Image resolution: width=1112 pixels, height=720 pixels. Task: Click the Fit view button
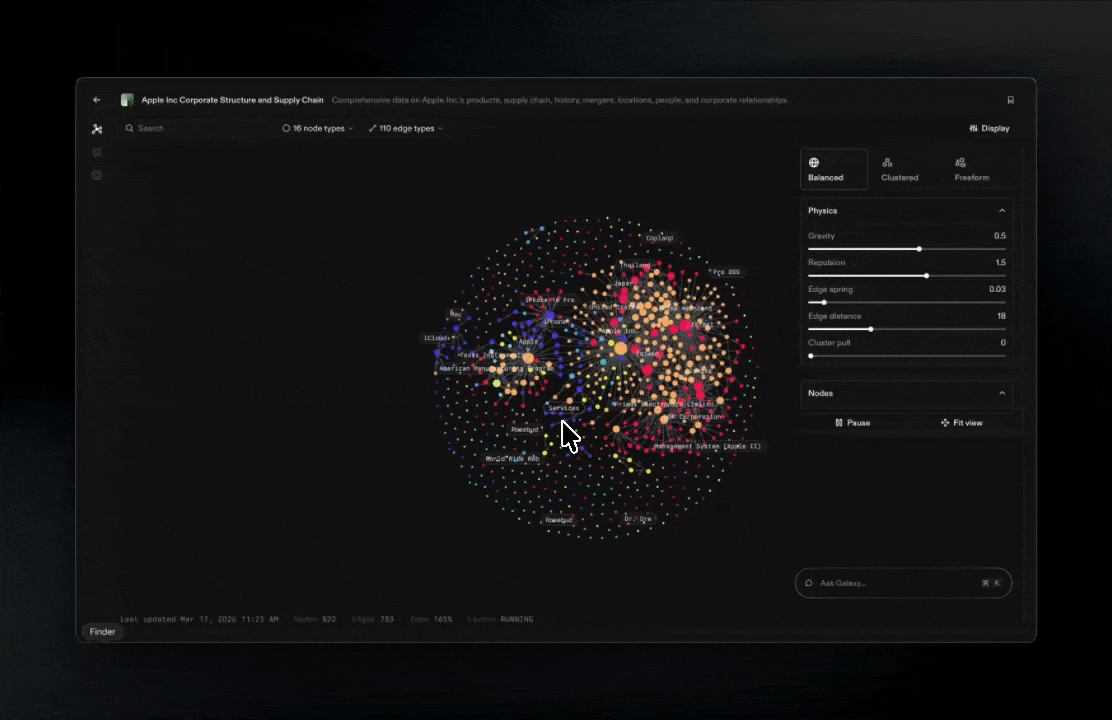tap(962, 423)
